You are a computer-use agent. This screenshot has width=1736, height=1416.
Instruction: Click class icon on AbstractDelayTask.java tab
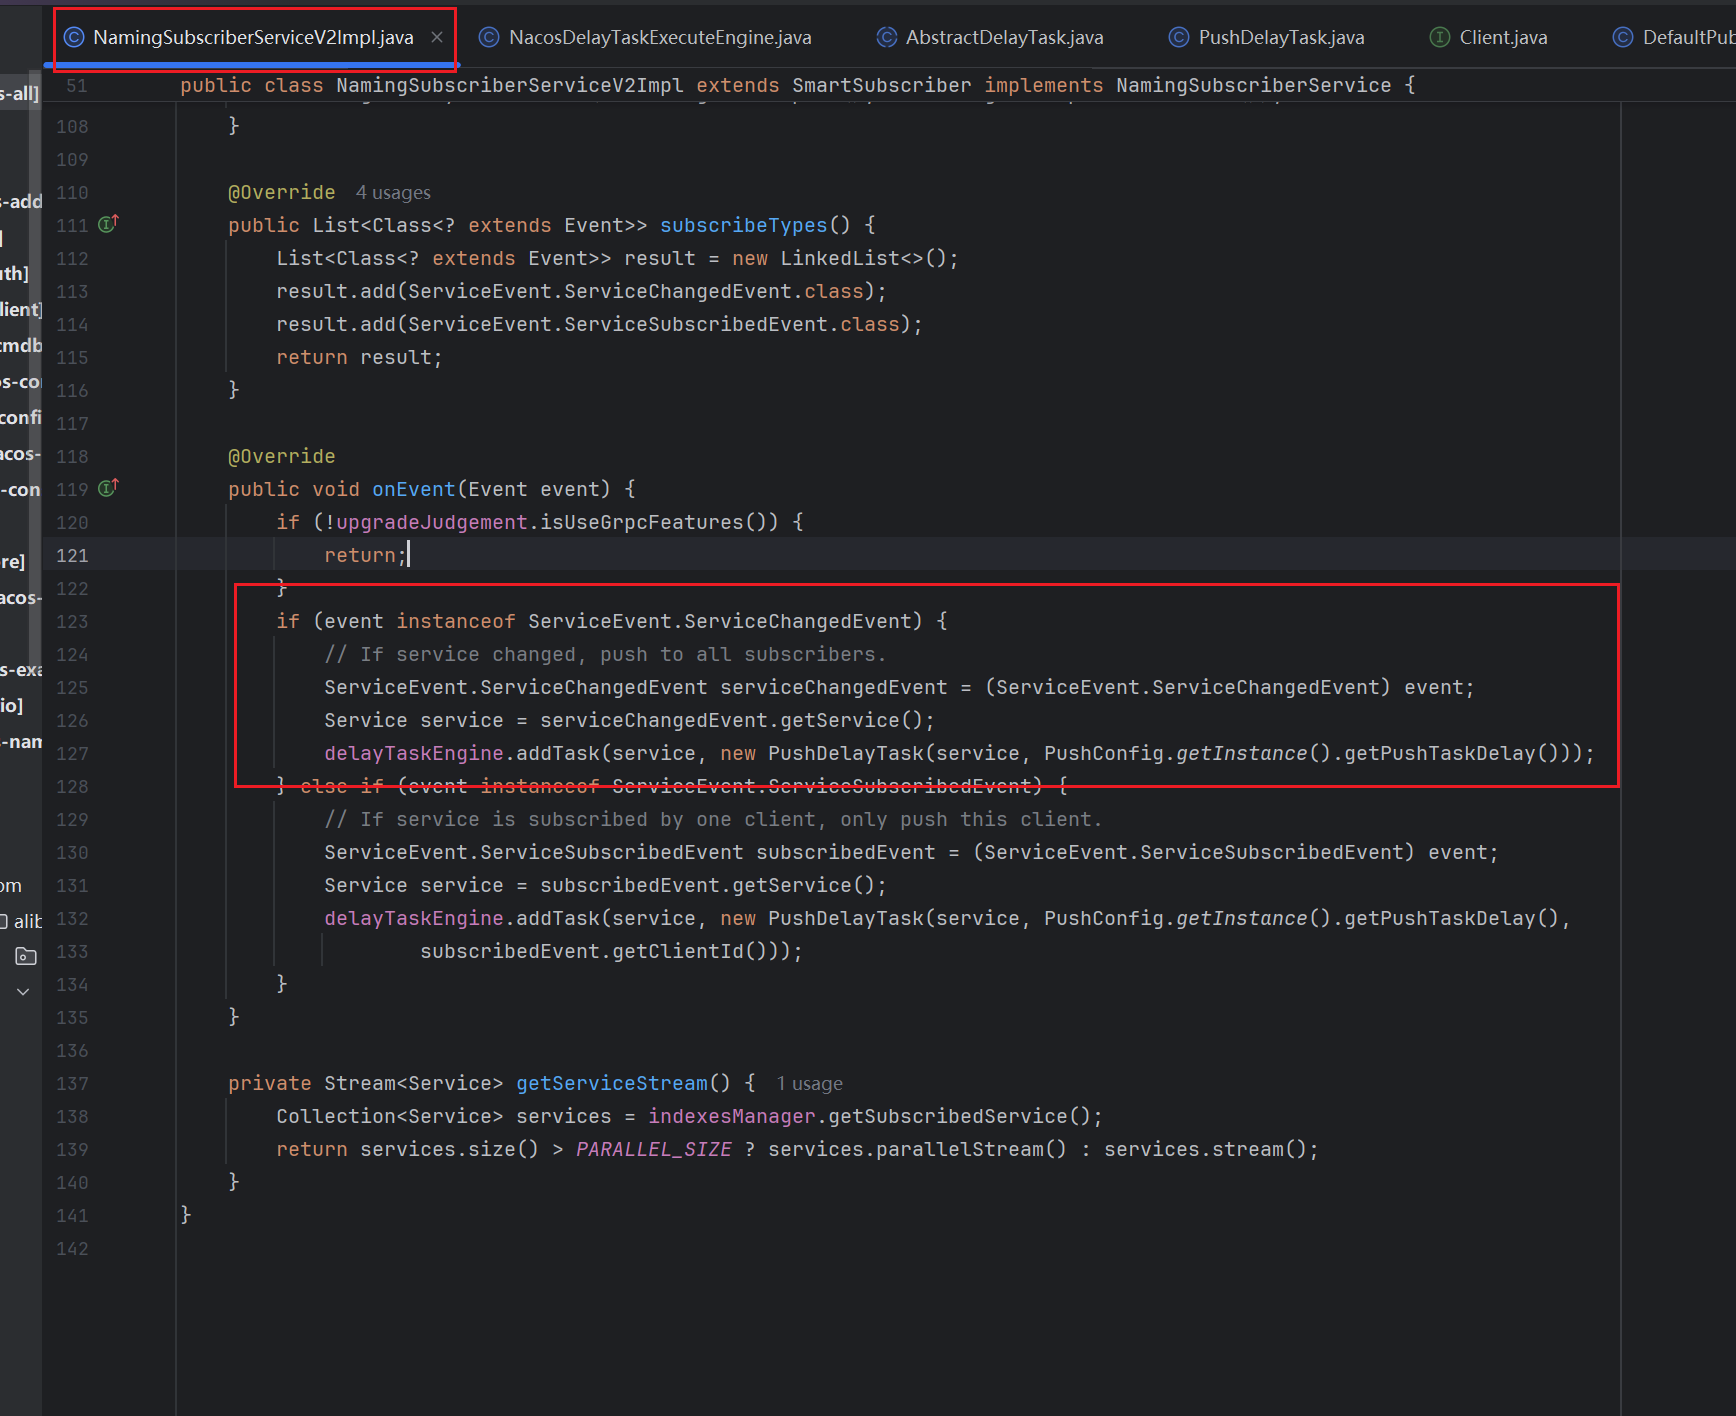tap(886, 37)
